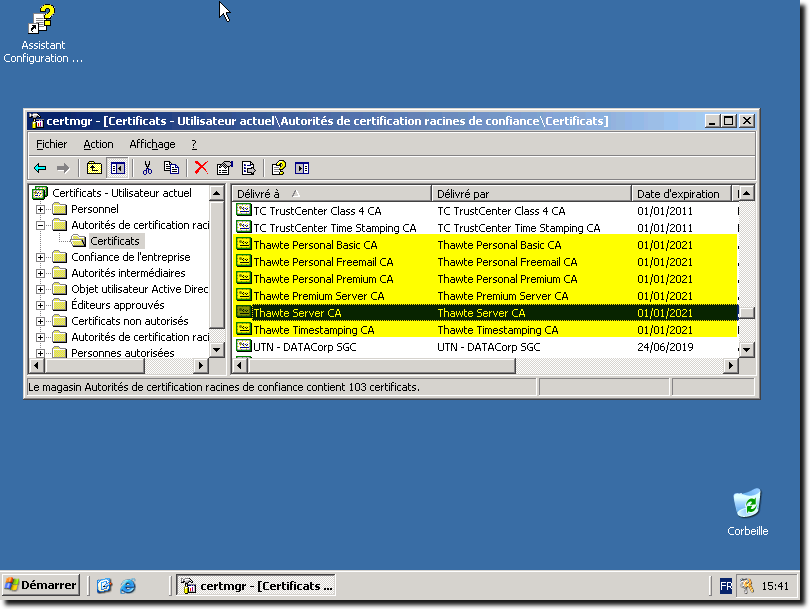Select Thawte Premium Server CA certificate
The height and width of the screenshot is (609, 810).
(486, 295)
